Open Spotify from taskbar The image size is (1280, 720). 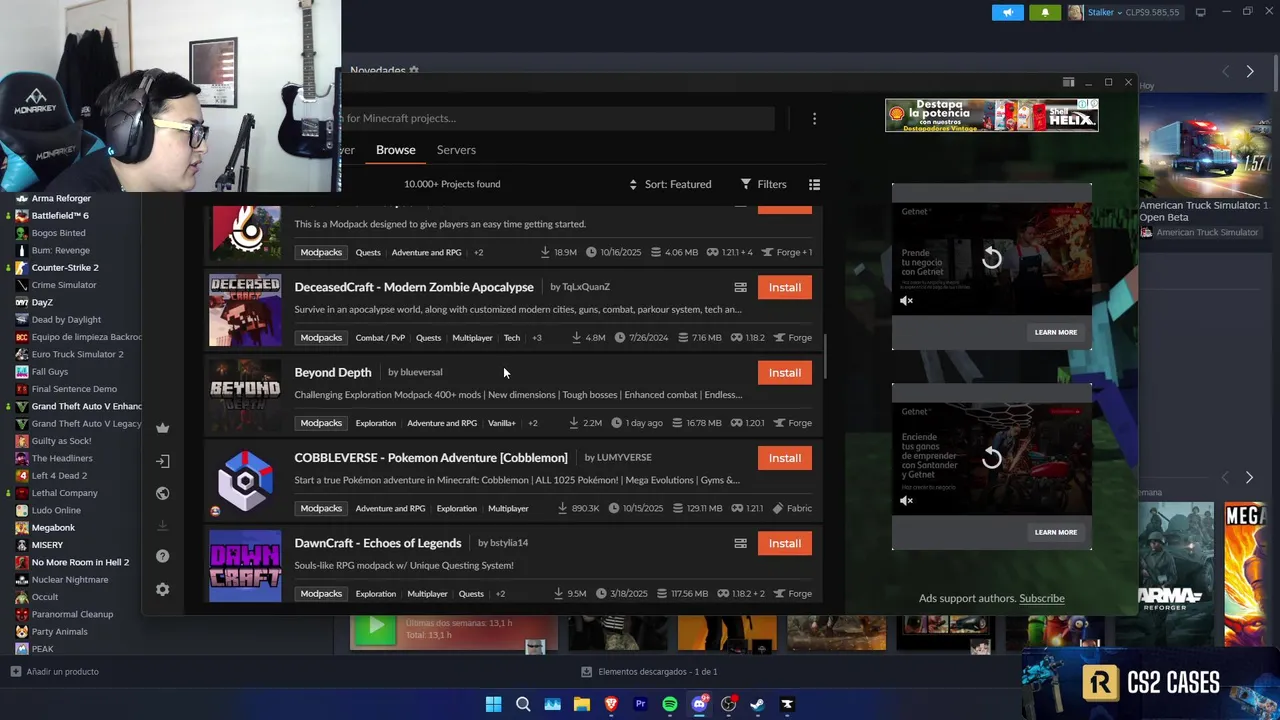pos(670,704)
